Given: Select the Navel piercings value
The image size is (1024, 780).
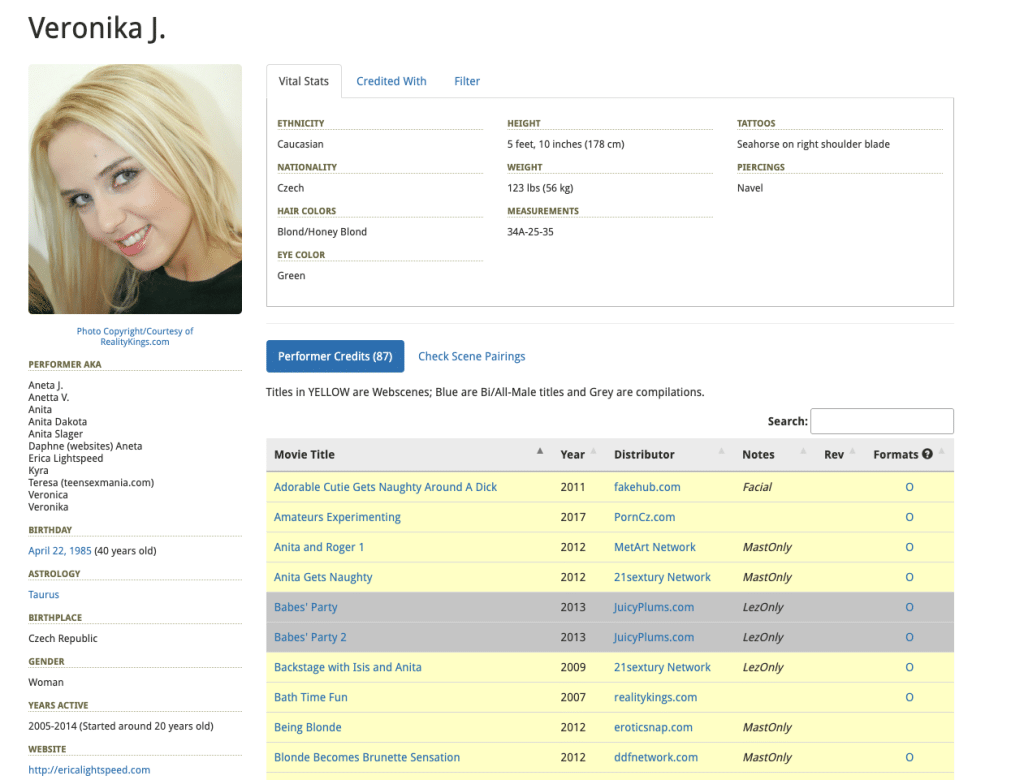Looking at the screenshot, I should 750,187.
